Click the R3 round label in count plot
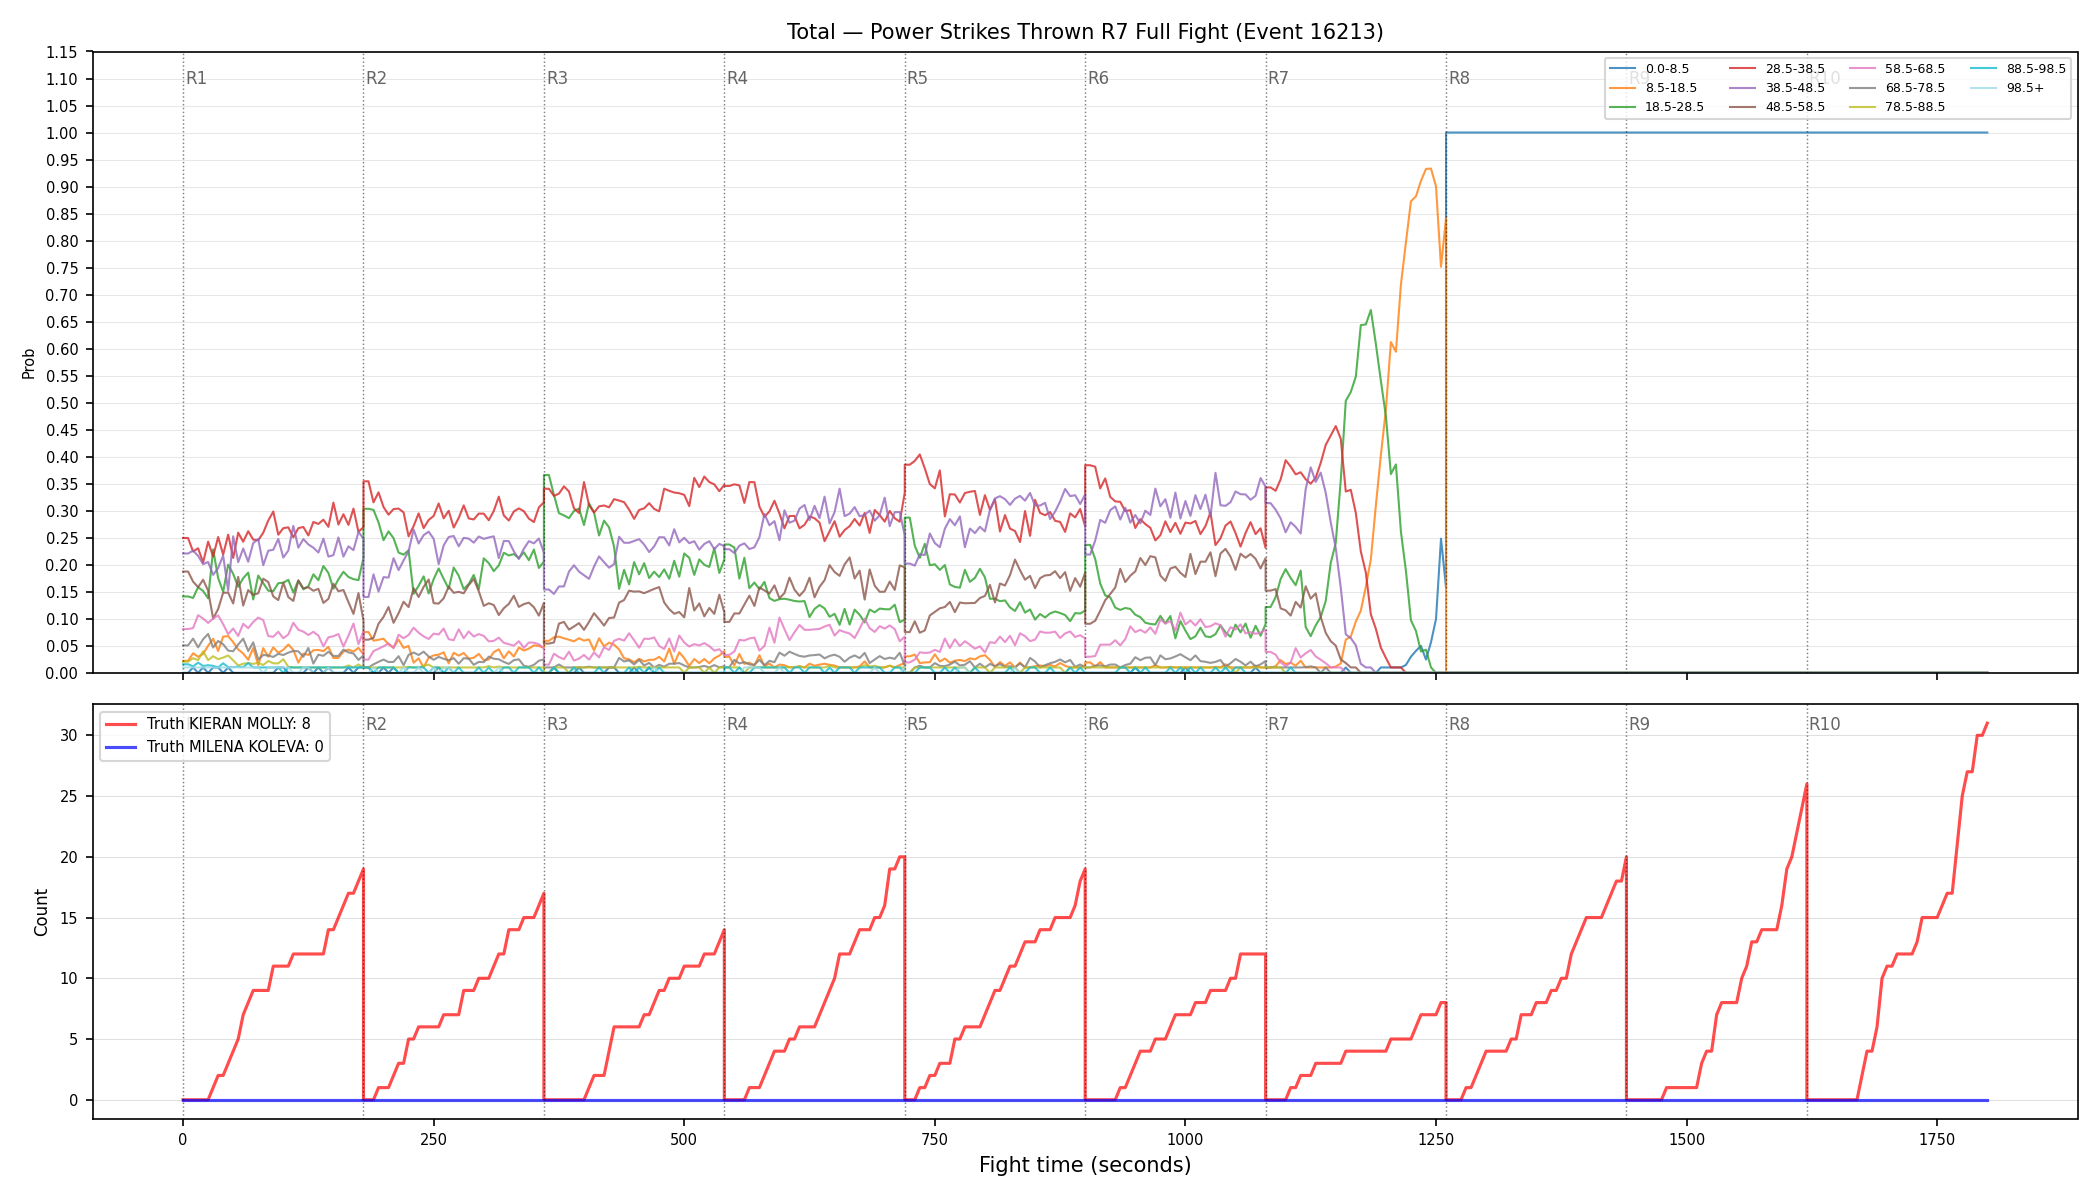The width and height of the screenshot is (2100, 1200). tap(557, 724)
